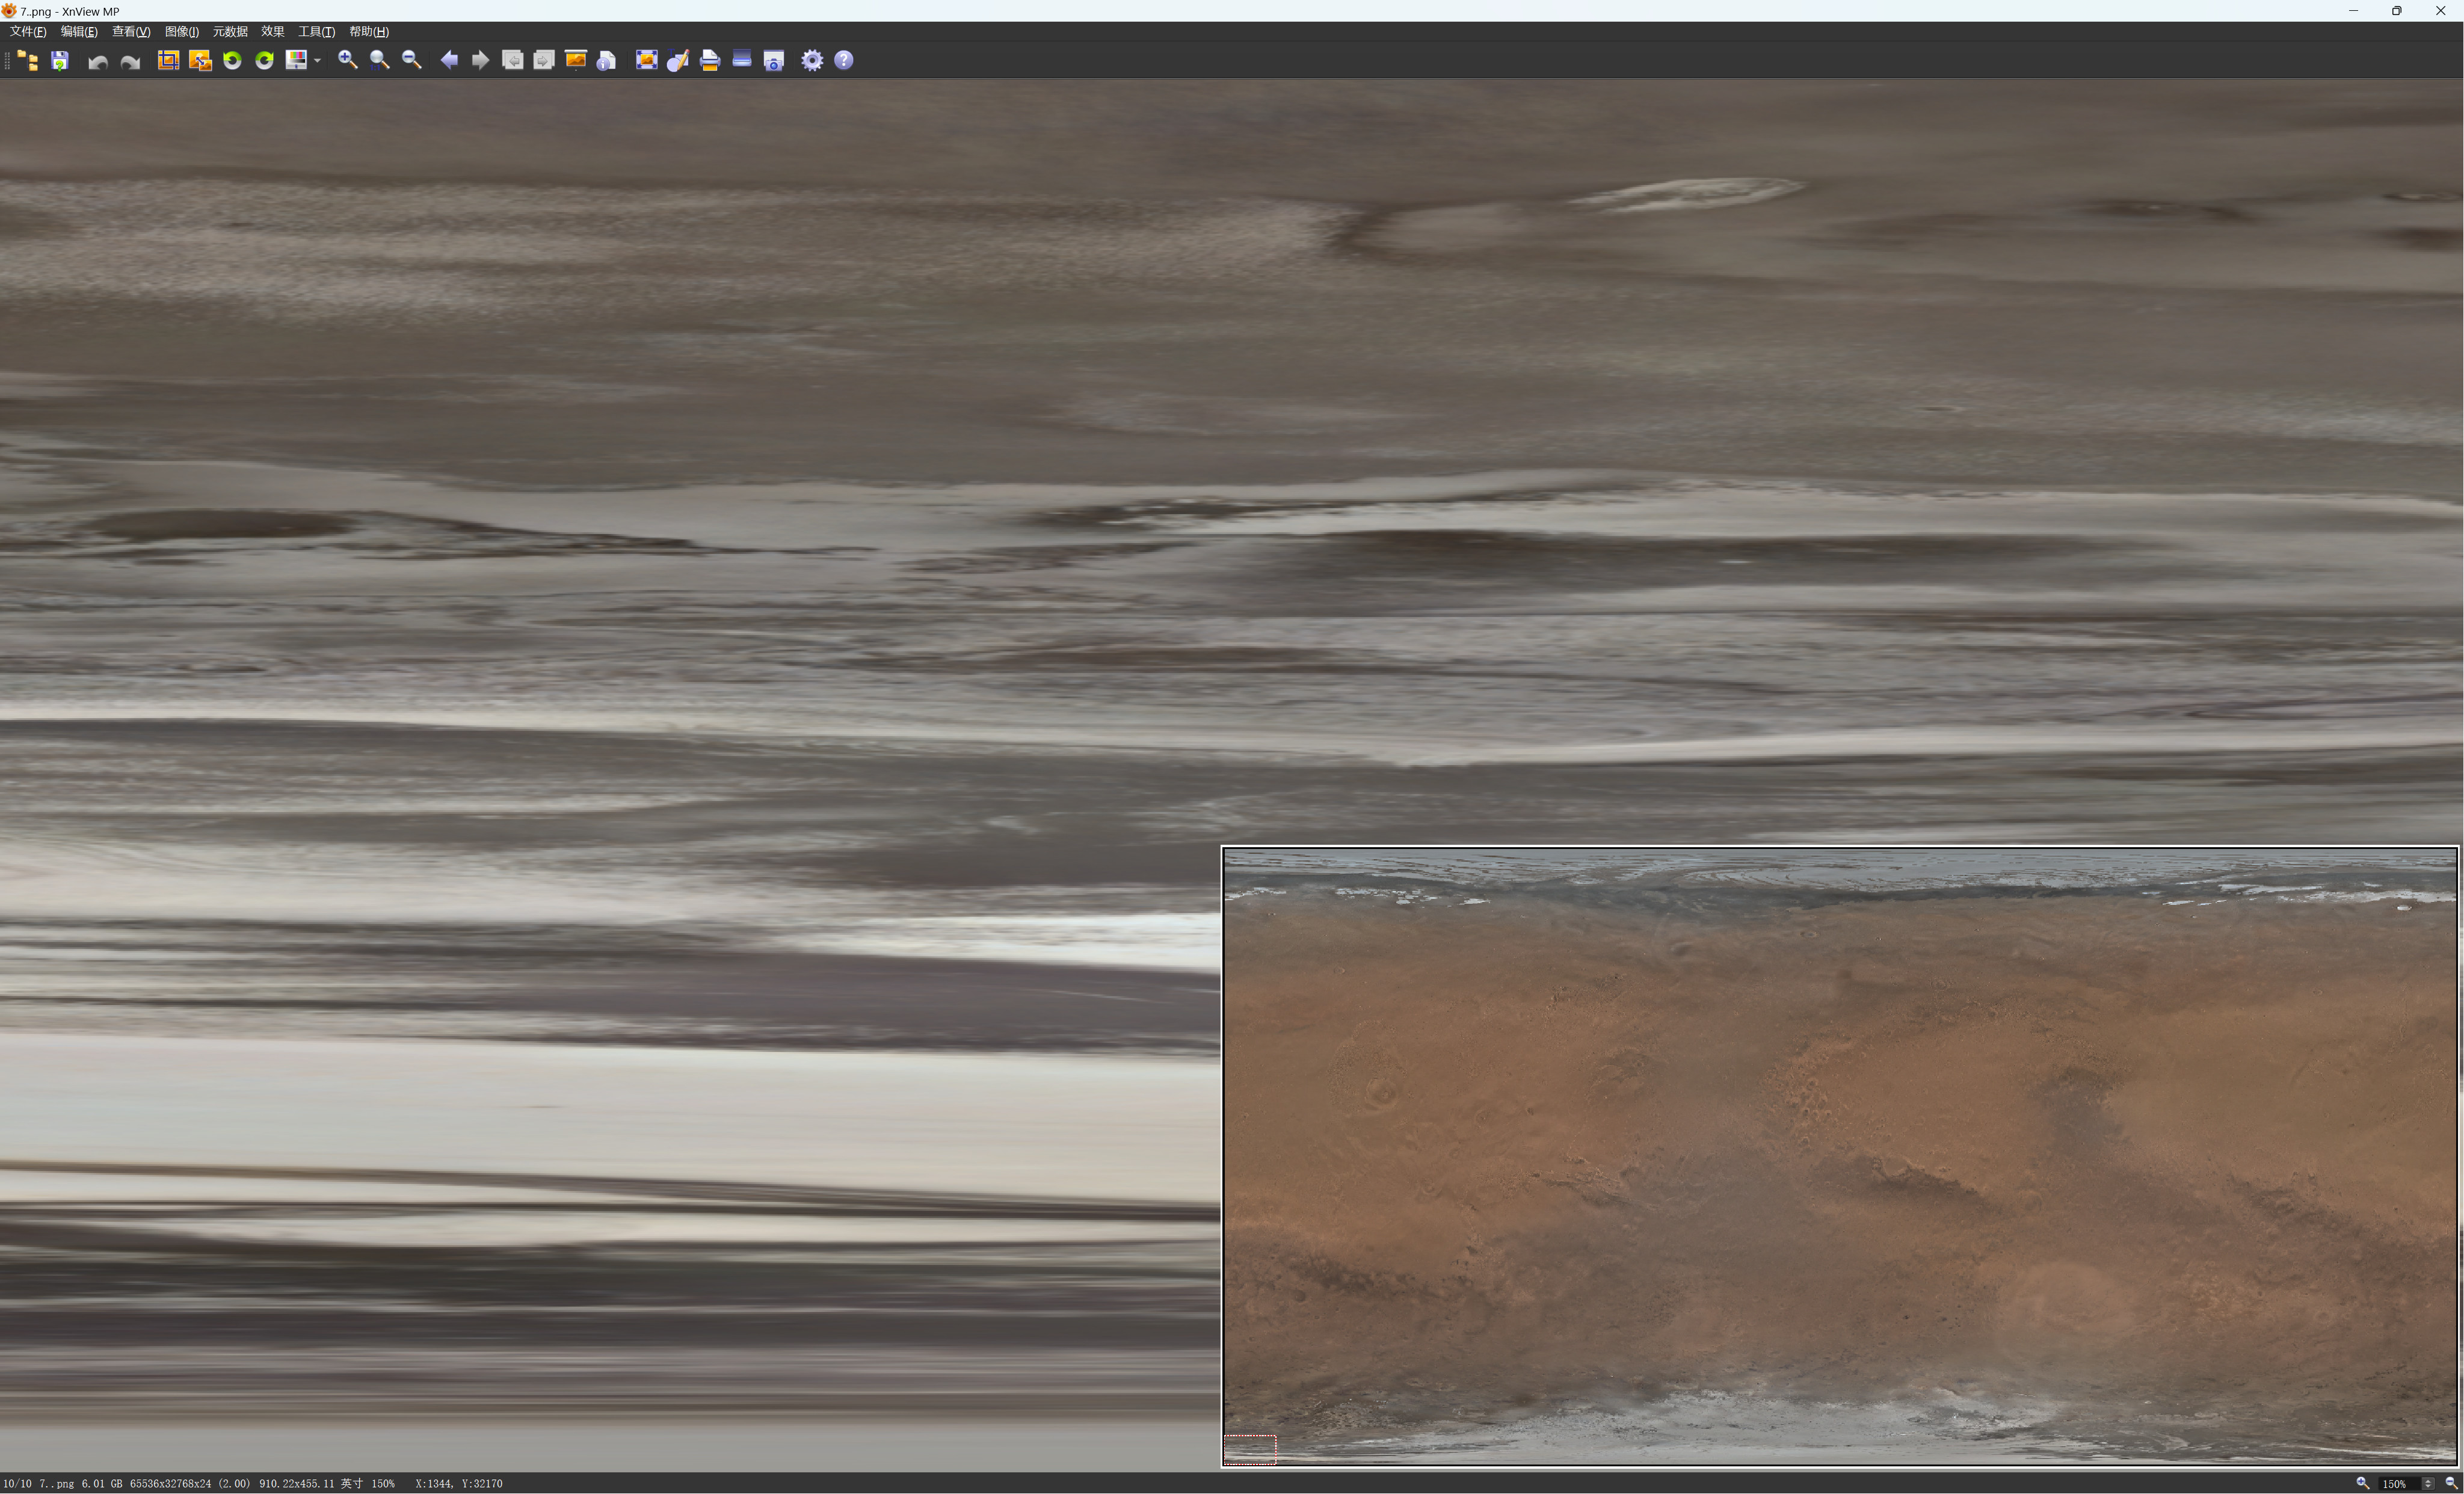Screen dimensions: 2464x1494
Task: Open the 图像(I) menu
Action: click(x=181, y=32)
